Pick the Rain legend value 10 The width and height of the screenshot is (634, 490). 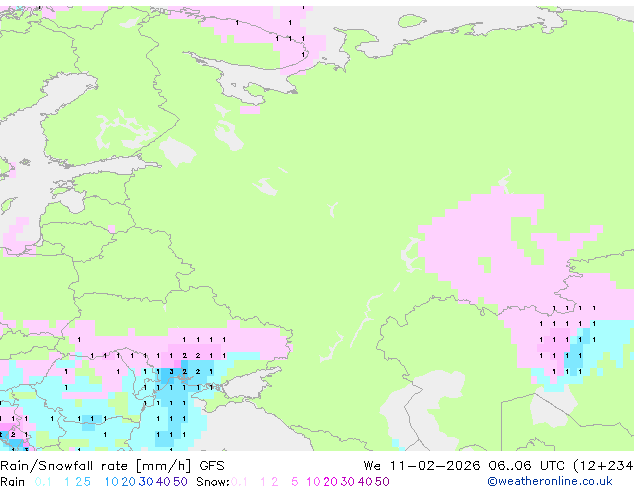pyautogui.click(x=111, y=482)
